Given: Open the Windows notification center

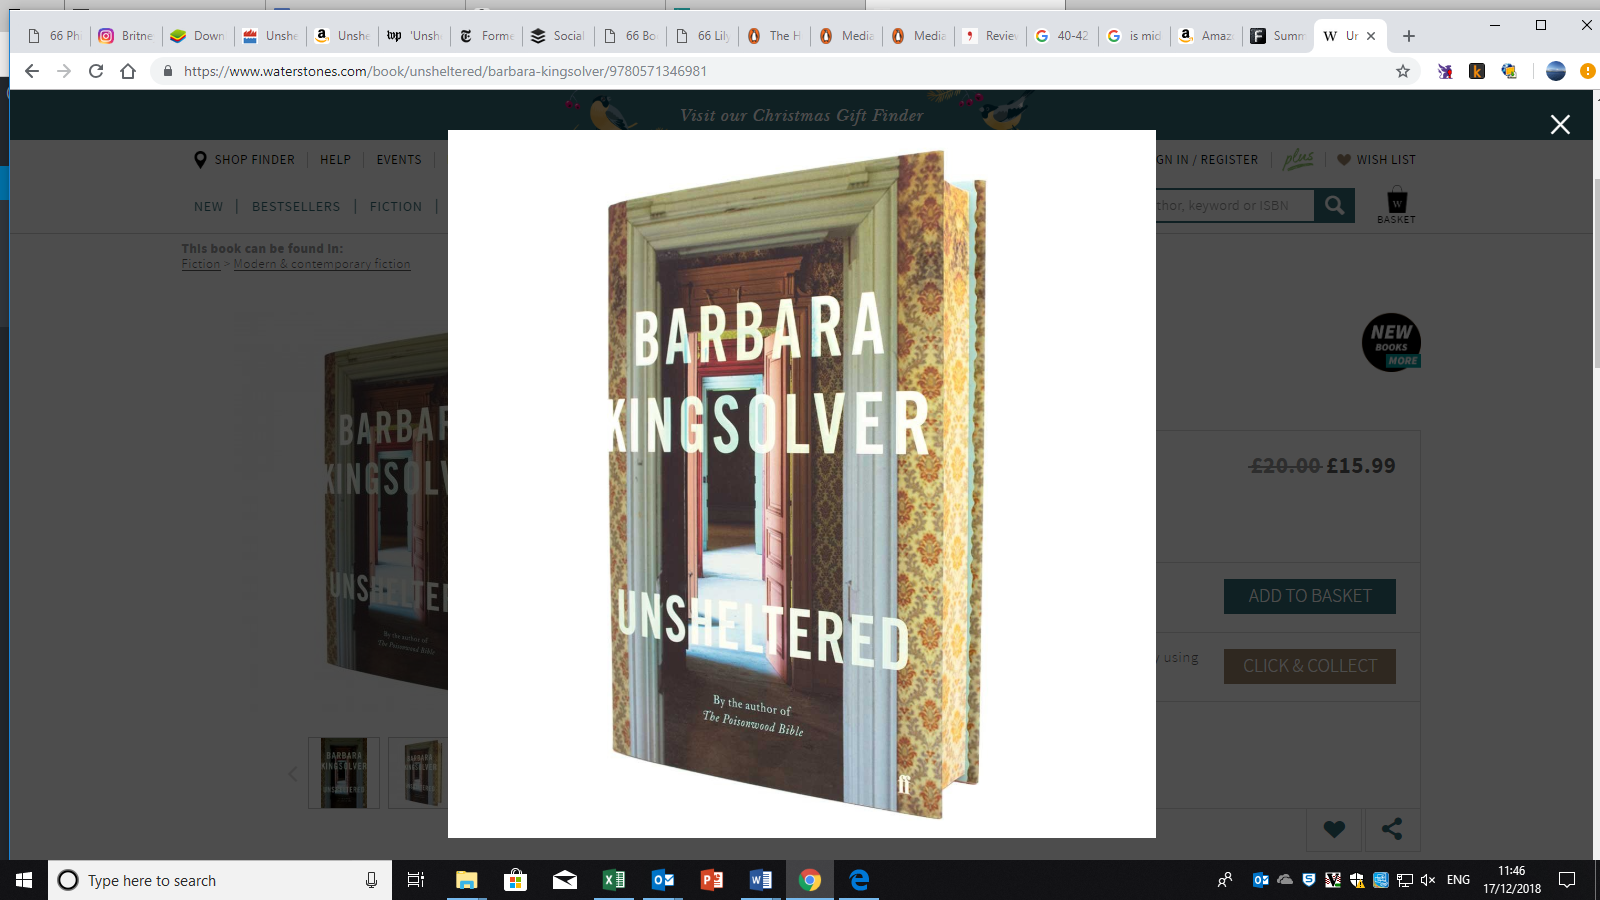Looking at the screenshot, I should pyautogui.click(x=1567, y=880).
